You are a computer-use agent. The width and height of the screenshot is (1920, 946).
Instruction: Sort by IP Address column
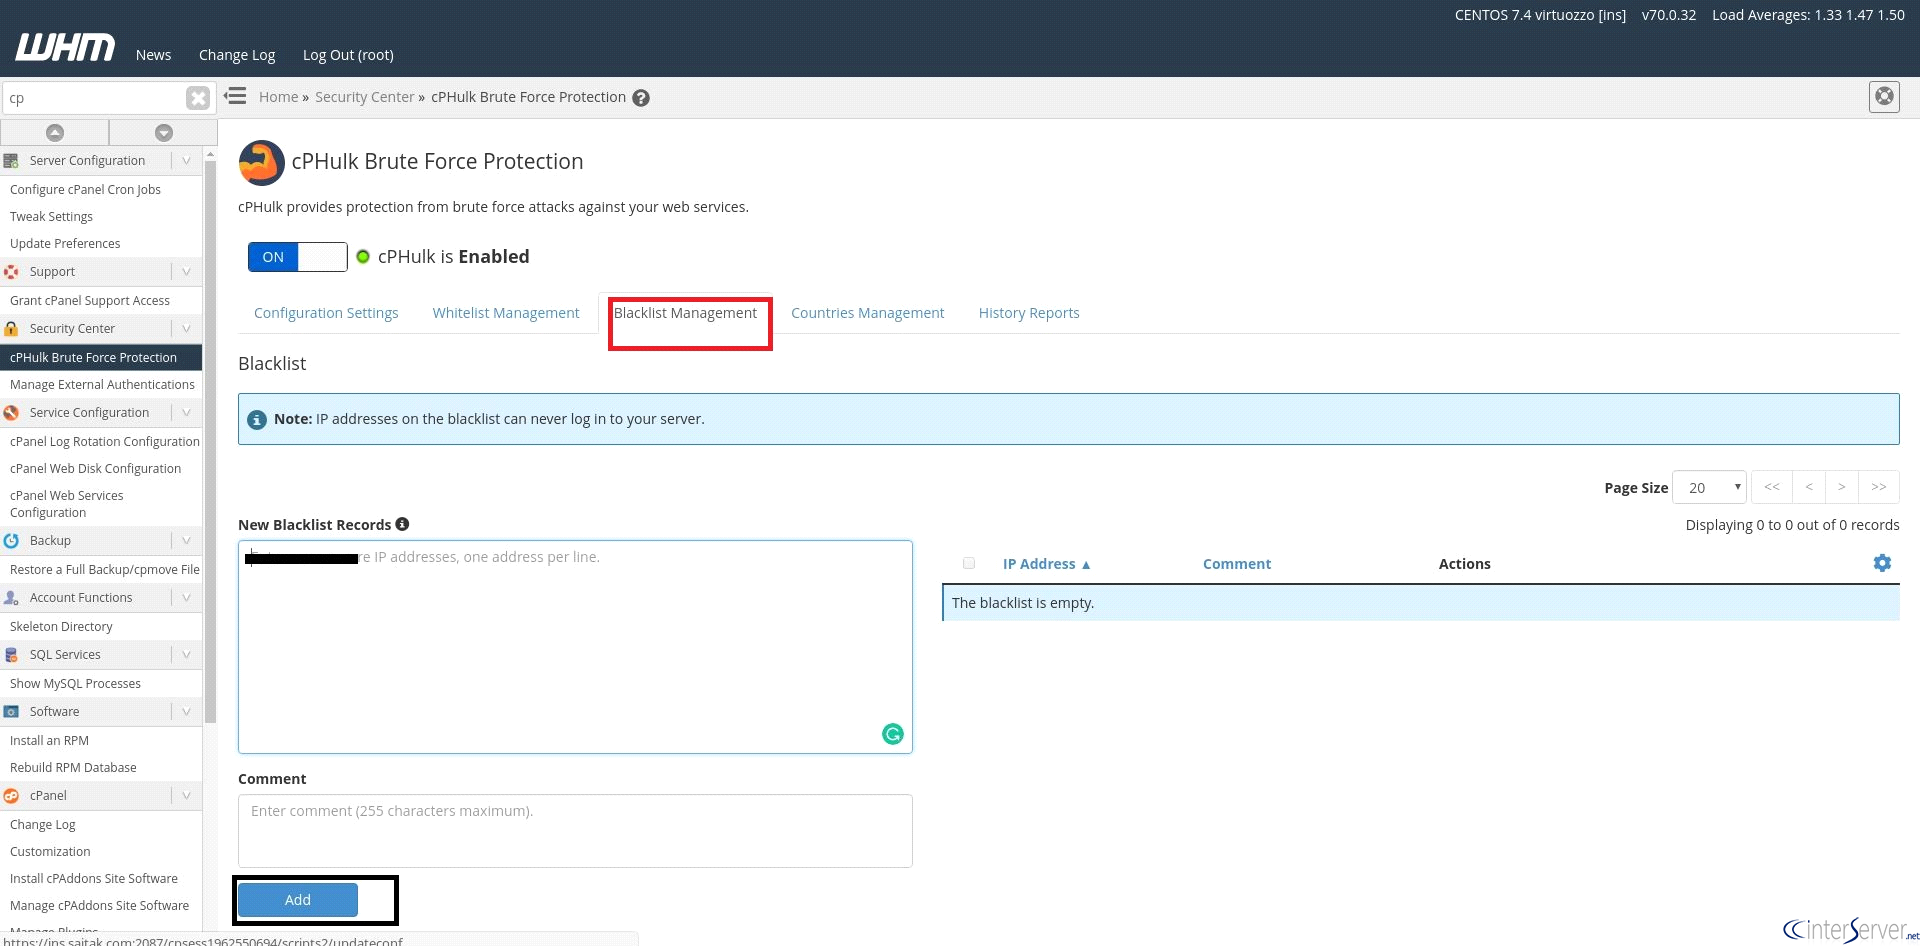[1046, 564]
